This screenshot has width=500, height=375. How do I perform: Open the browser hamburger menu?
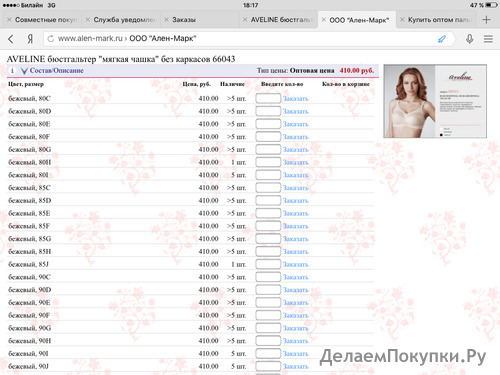click(488, 39)
